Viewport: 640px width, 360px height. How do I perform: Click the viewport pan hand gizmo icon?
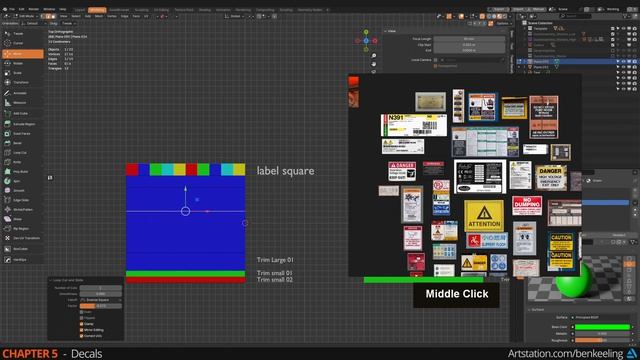point(373,64)
